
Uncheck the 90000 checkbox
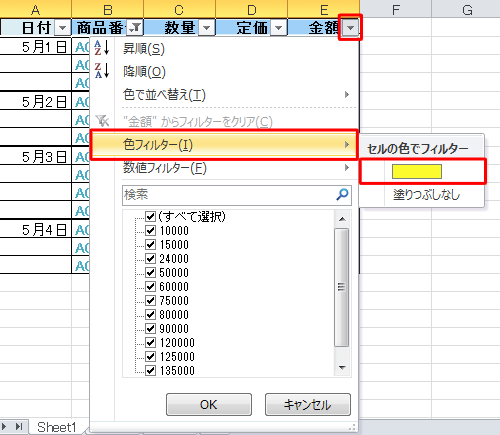[x=151, y=329]
